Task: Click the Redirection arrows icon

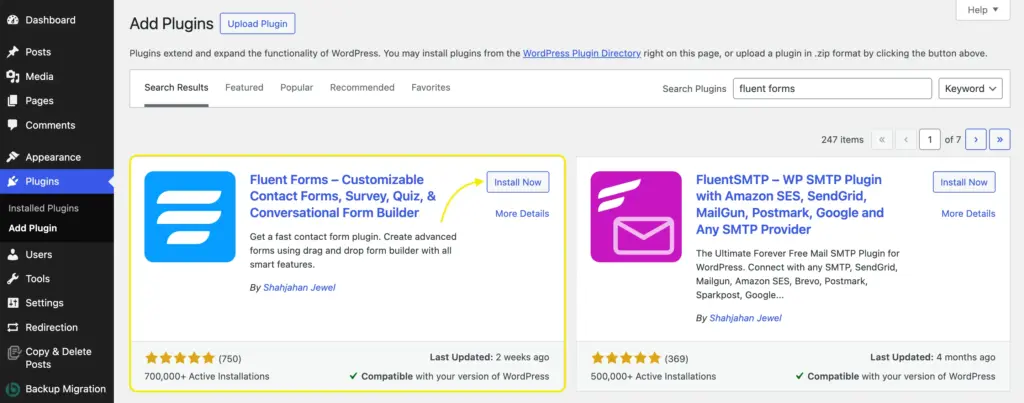Action: 12,327
